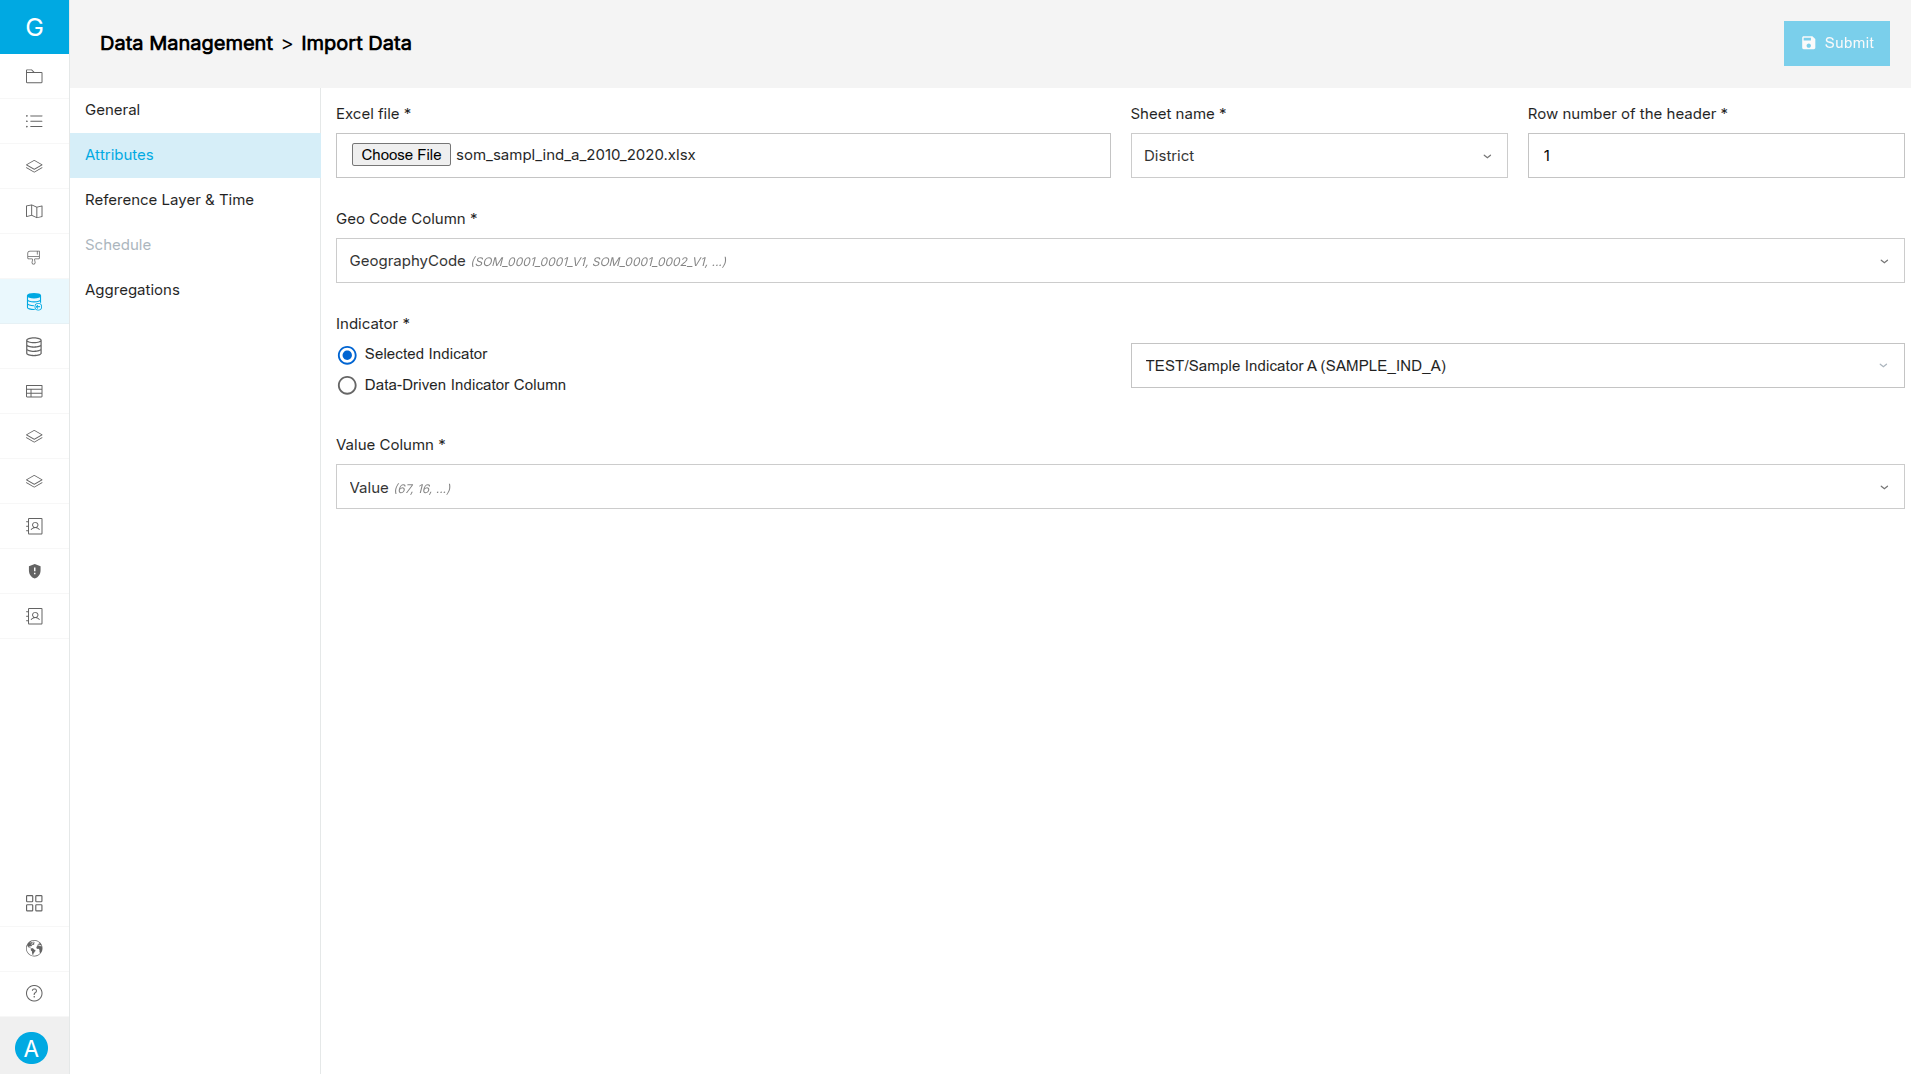Viewport: 1911px width, 1074px height.
Task: Select the highlighted data import database icon
Action: coord(34,301)
